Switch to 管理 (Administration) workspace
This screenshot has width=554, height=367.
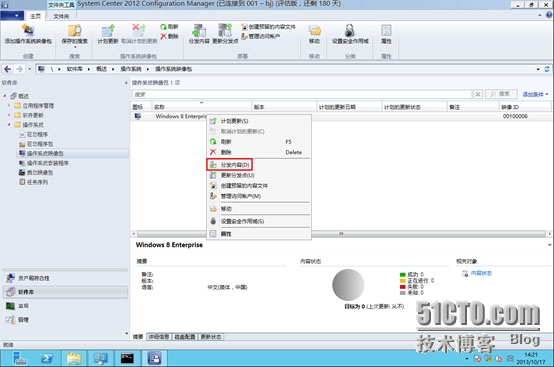65,320
